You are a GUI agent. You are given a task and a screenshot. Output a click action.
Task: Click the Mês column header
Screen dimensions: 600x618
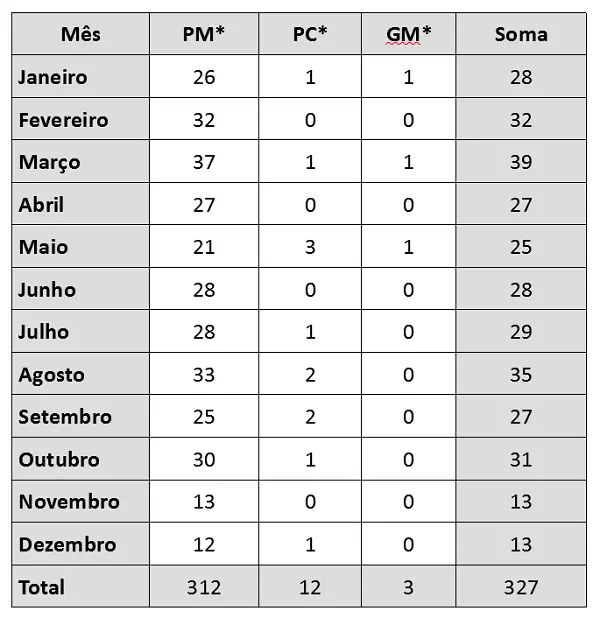coord(80,35)
